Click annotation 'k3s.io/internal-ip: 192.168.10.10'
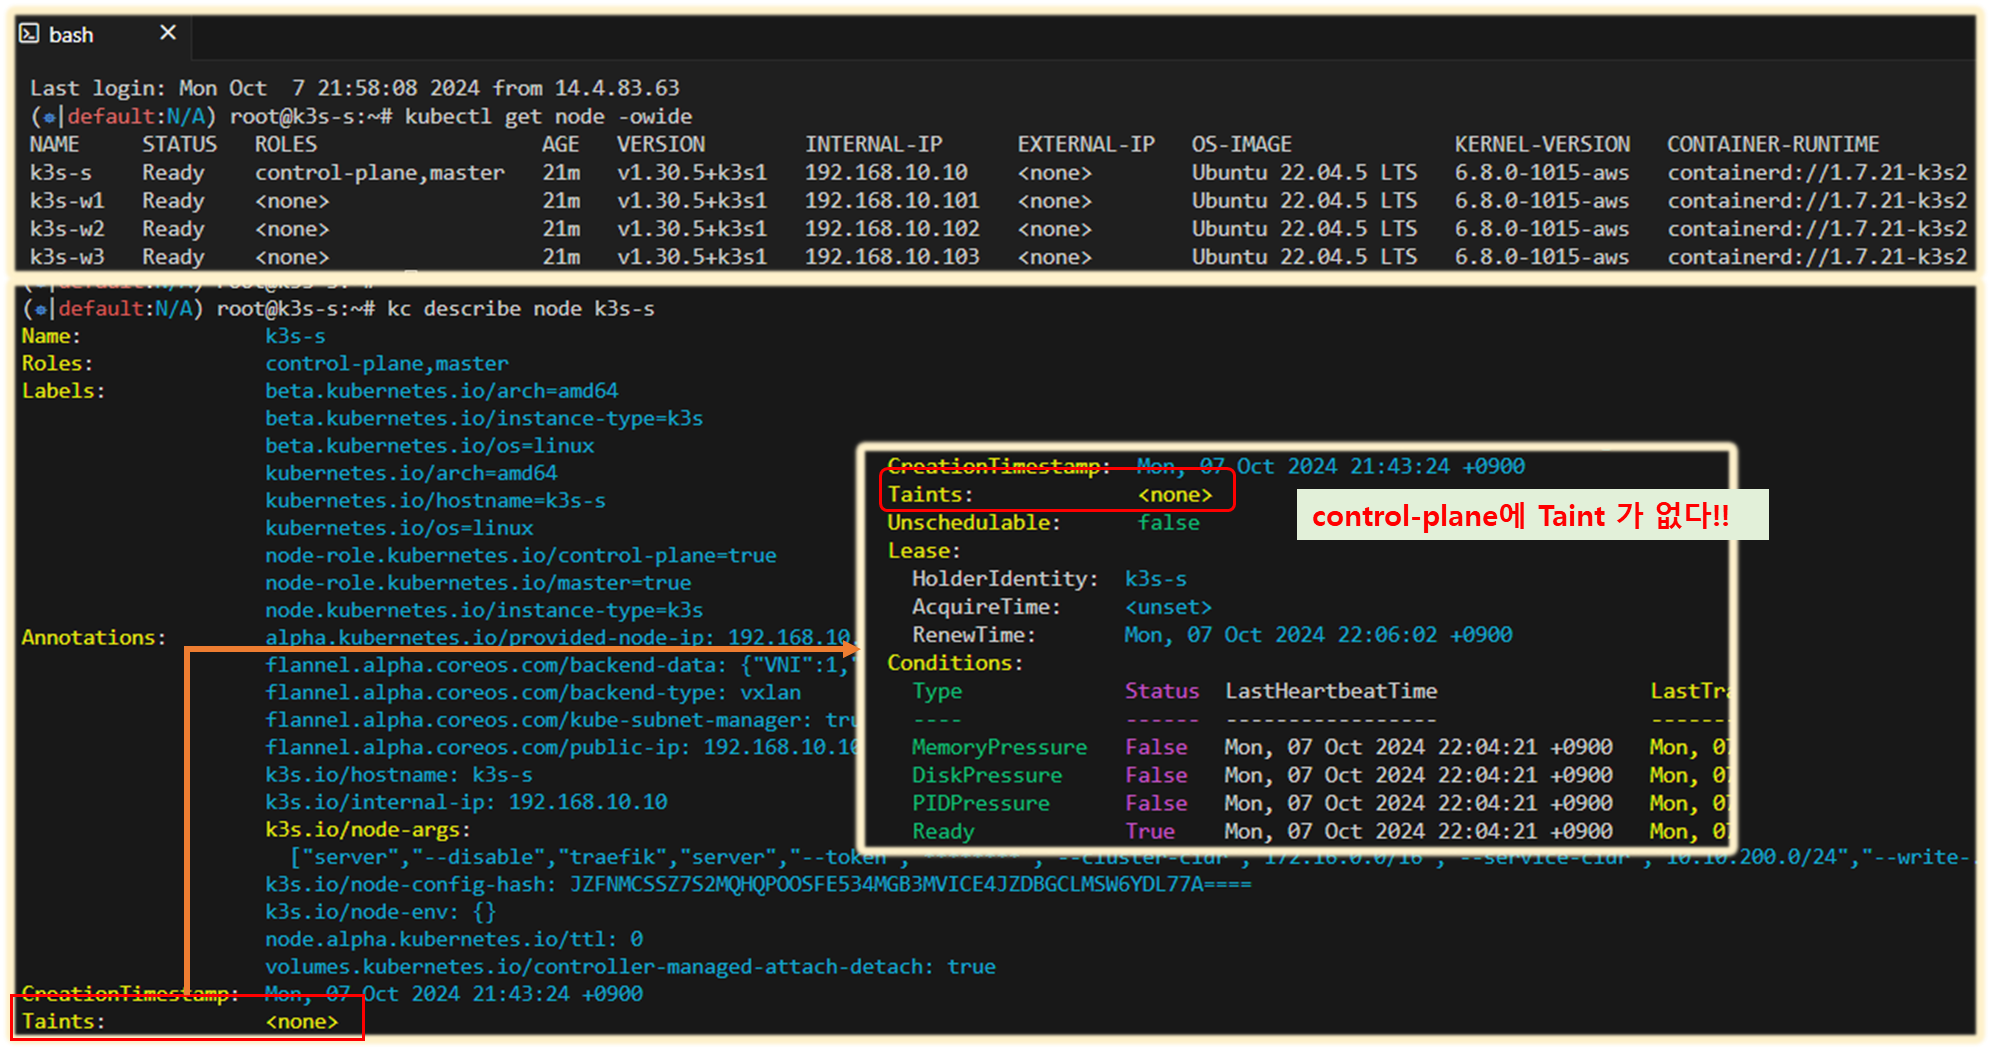The height and width of the screenshot is (1050, 1991). 466,802
